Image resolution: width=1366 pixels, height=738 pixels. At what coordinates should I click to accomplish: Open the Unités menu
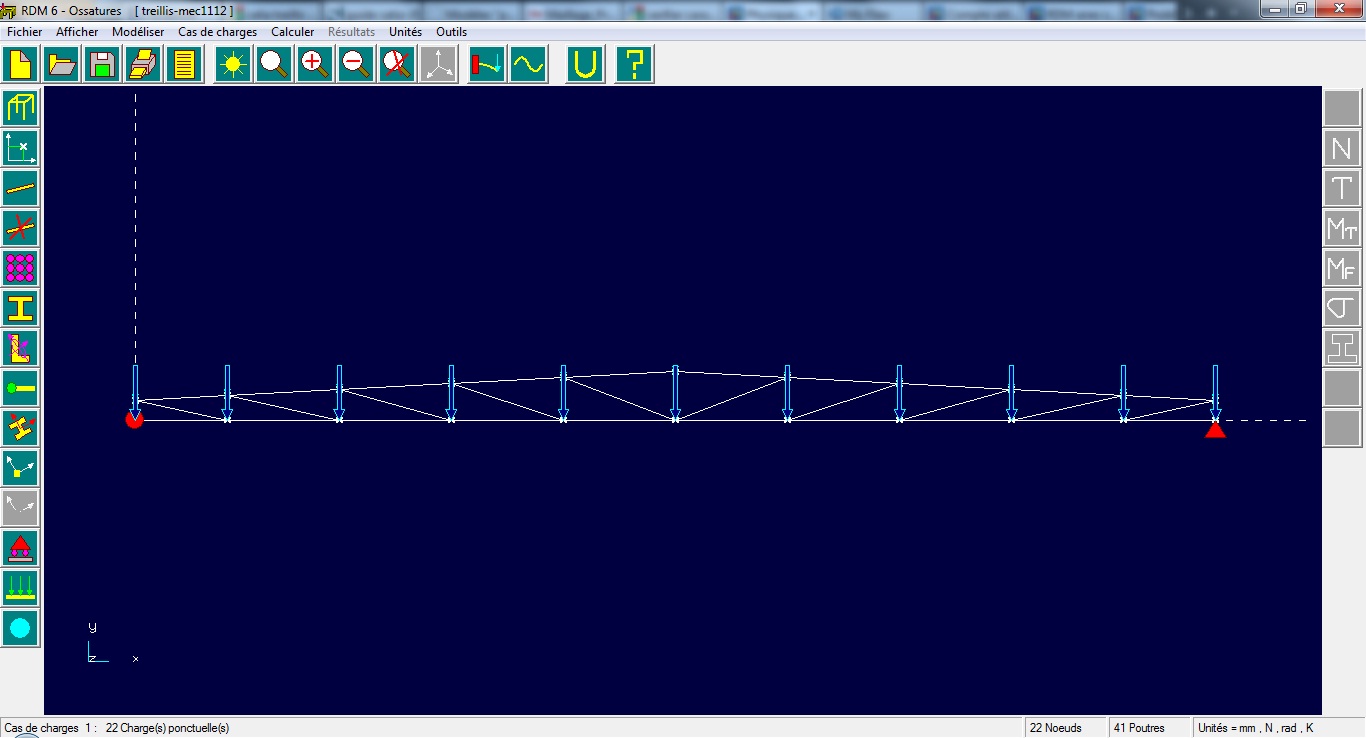[405, 32]
